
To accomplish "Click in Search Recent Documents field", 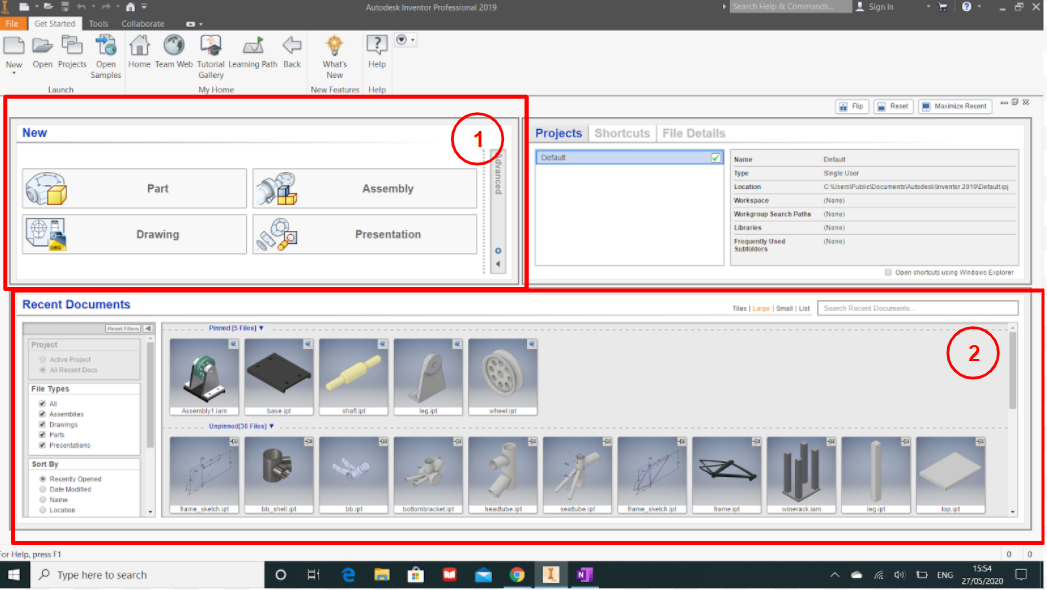I will [x=917, y=308].
